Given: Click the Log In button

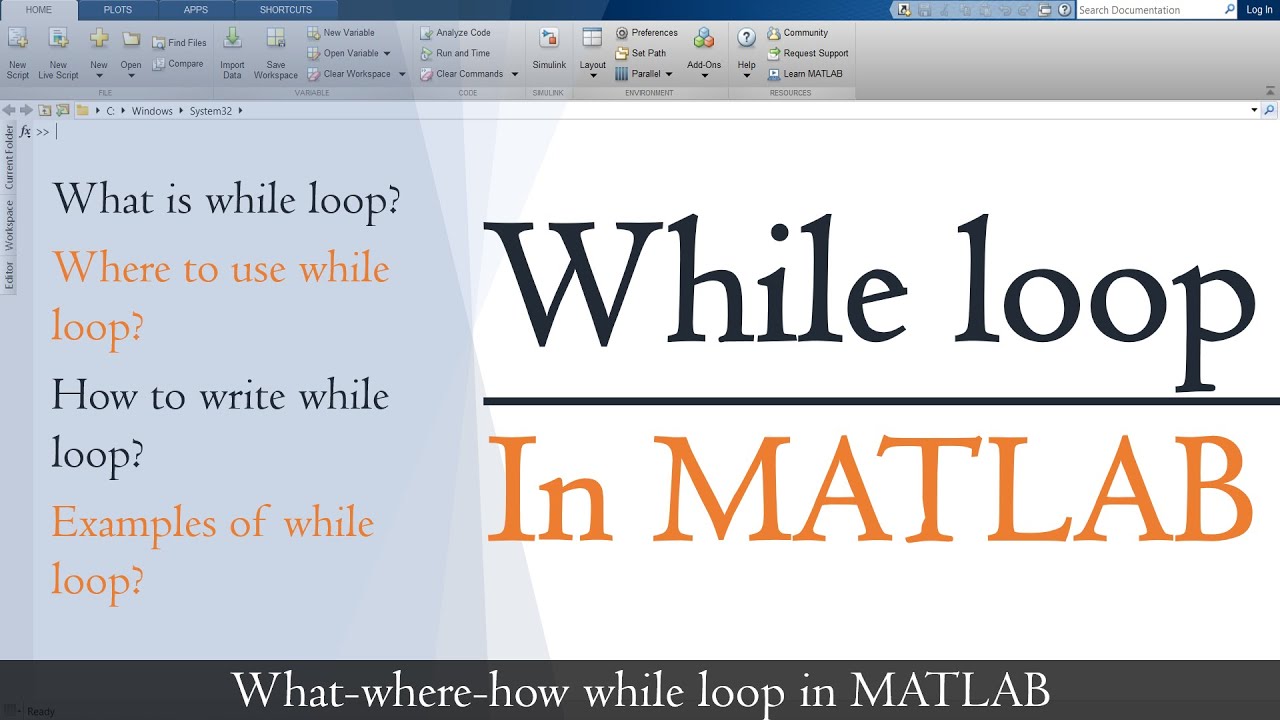Looking at the screenshot, I should 1260,10.
